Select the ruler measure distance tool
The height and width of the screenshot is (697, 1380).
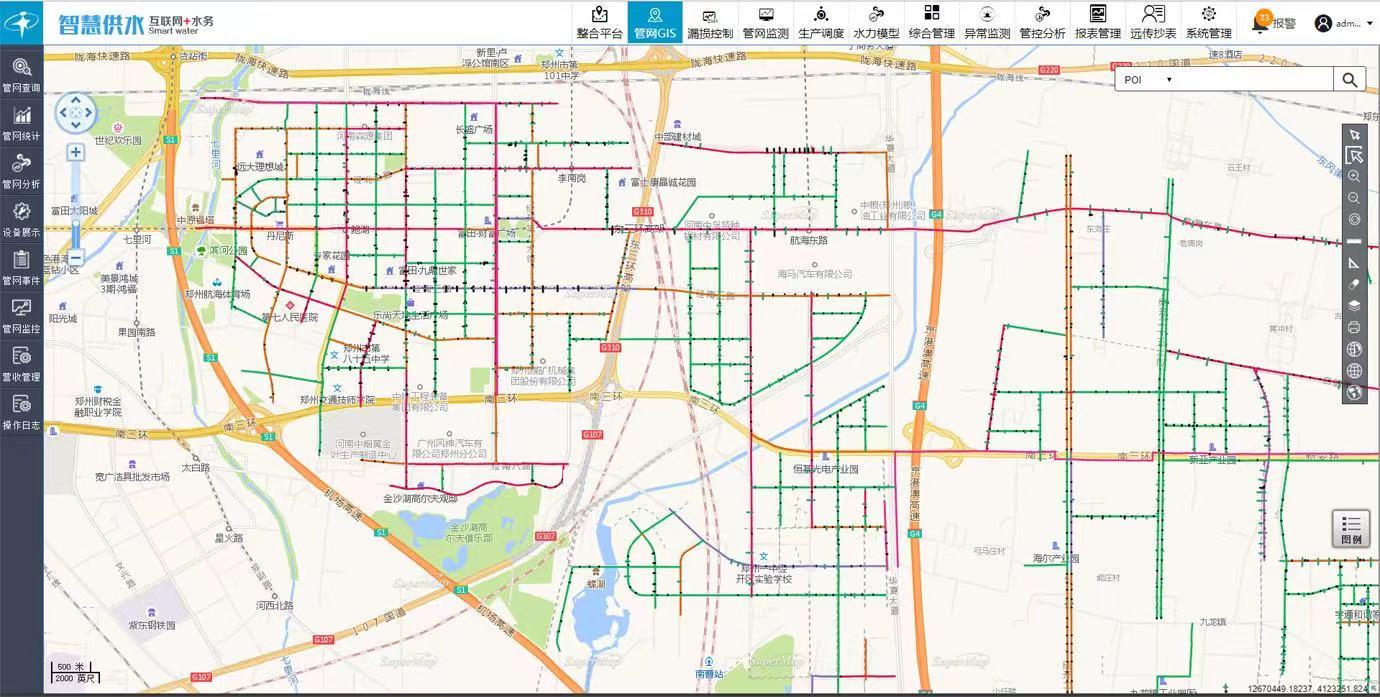tap(1354, 242)
